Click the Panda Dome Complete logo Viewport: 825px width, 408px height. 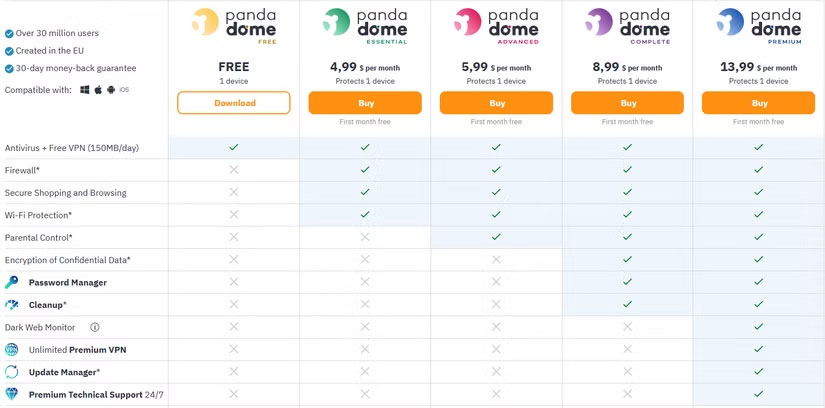(x=627, y=24)
